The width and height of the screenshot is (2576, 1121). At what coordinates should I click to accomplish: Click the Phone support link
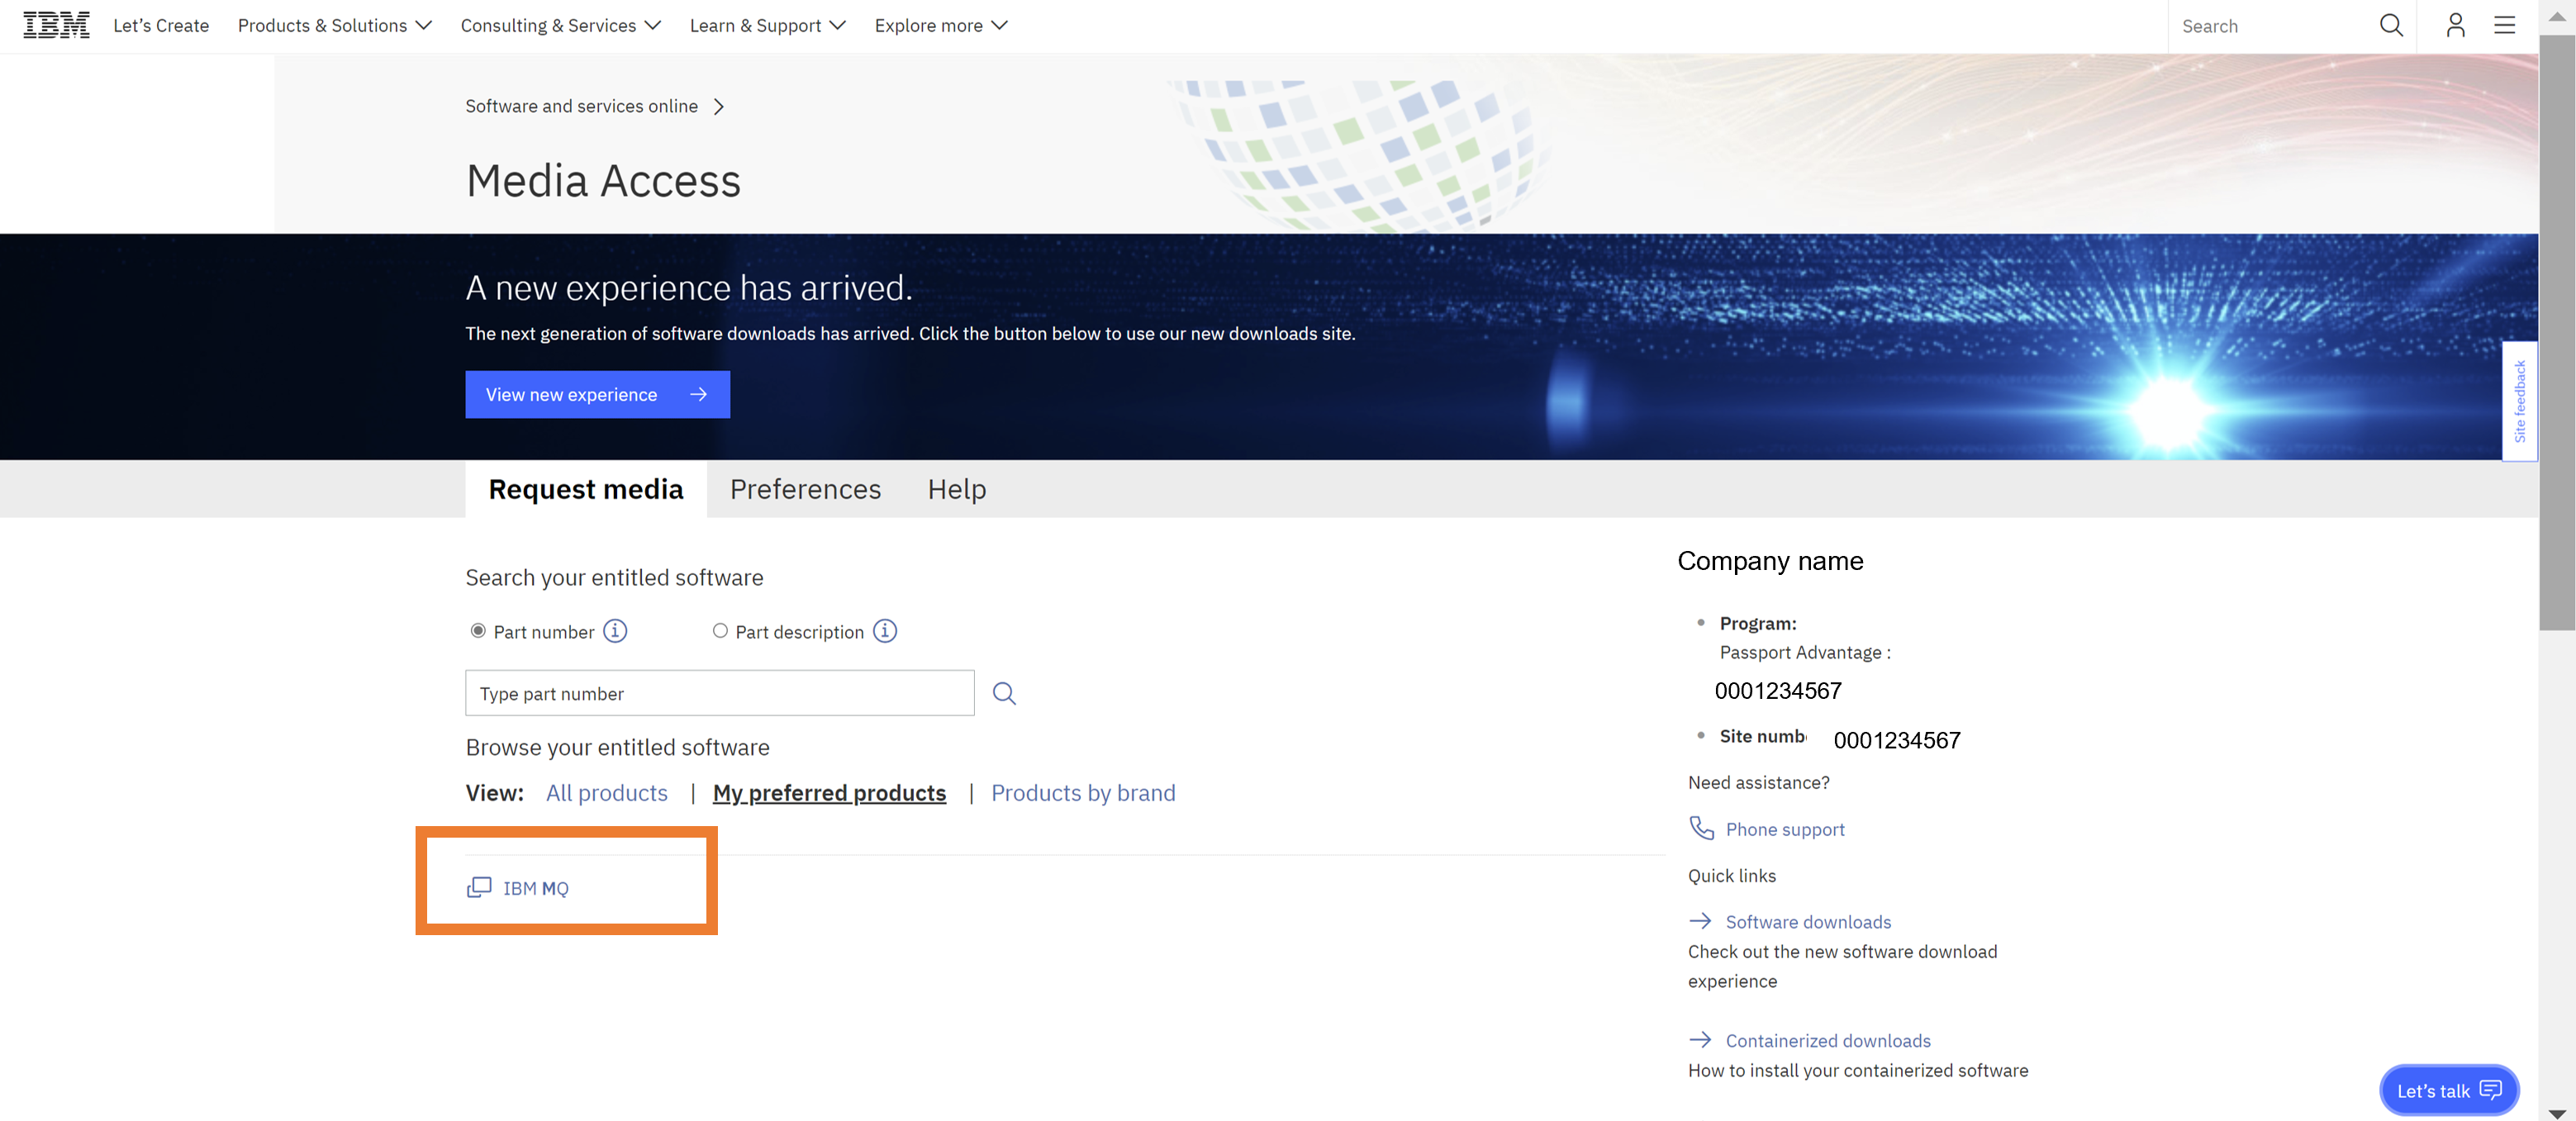[x=1785, y=829]
